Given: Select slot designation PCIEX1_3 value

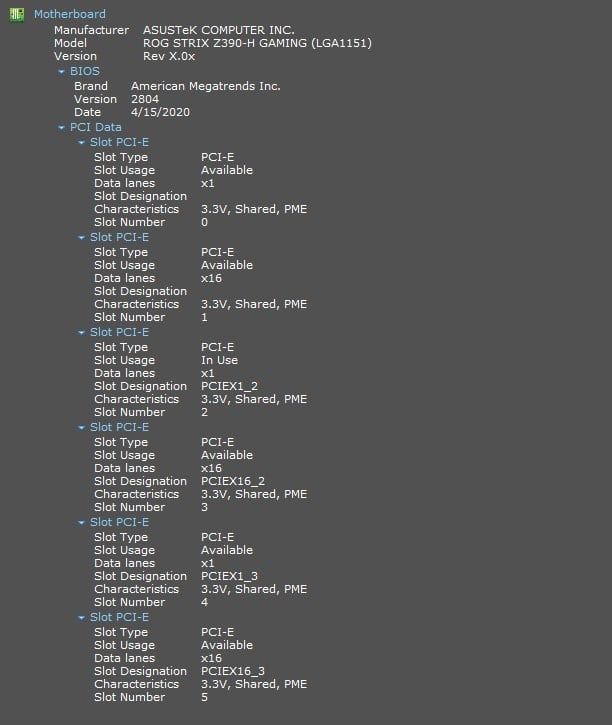Looking at the screenshot, I should pos(230,576).
